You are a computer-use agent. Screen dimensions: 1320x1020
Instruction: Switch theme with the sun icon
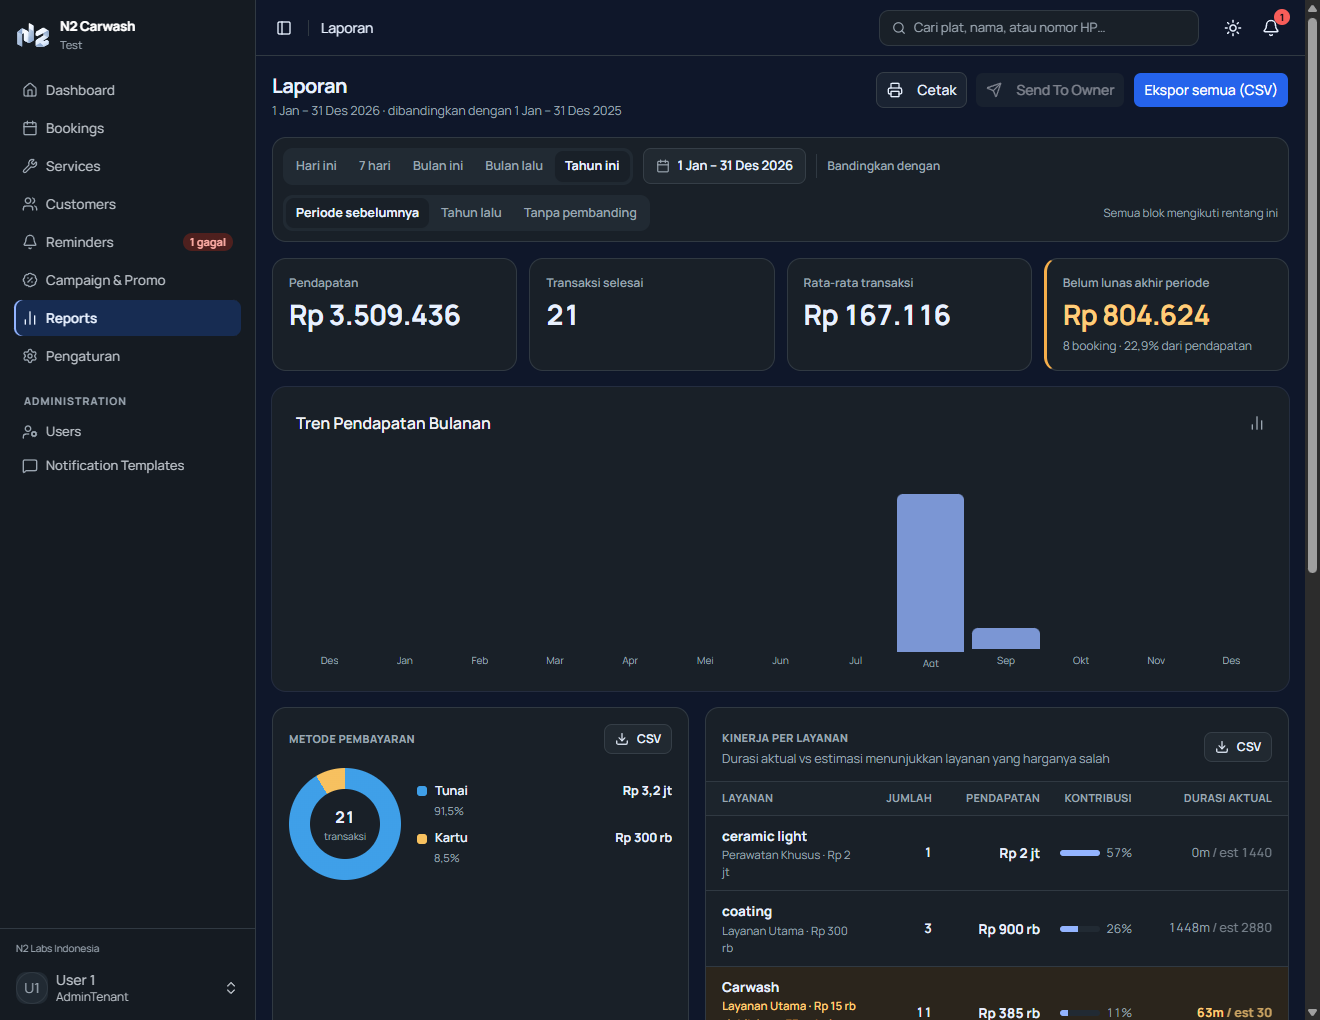tap(1233, 28)
